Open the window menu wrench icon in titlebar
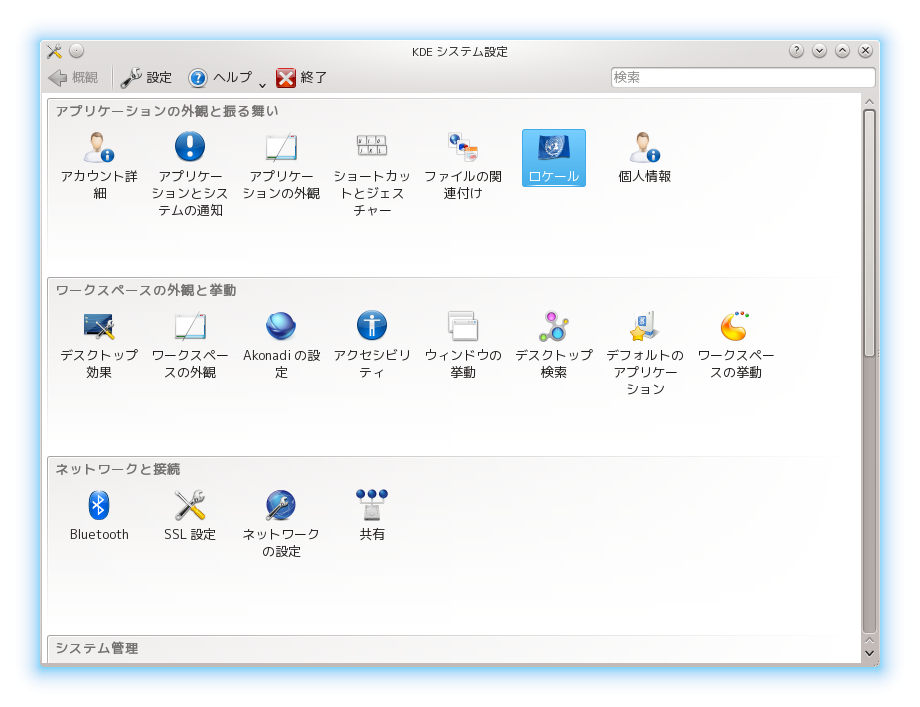The image size is (920, 707). [x=54, y=51]
